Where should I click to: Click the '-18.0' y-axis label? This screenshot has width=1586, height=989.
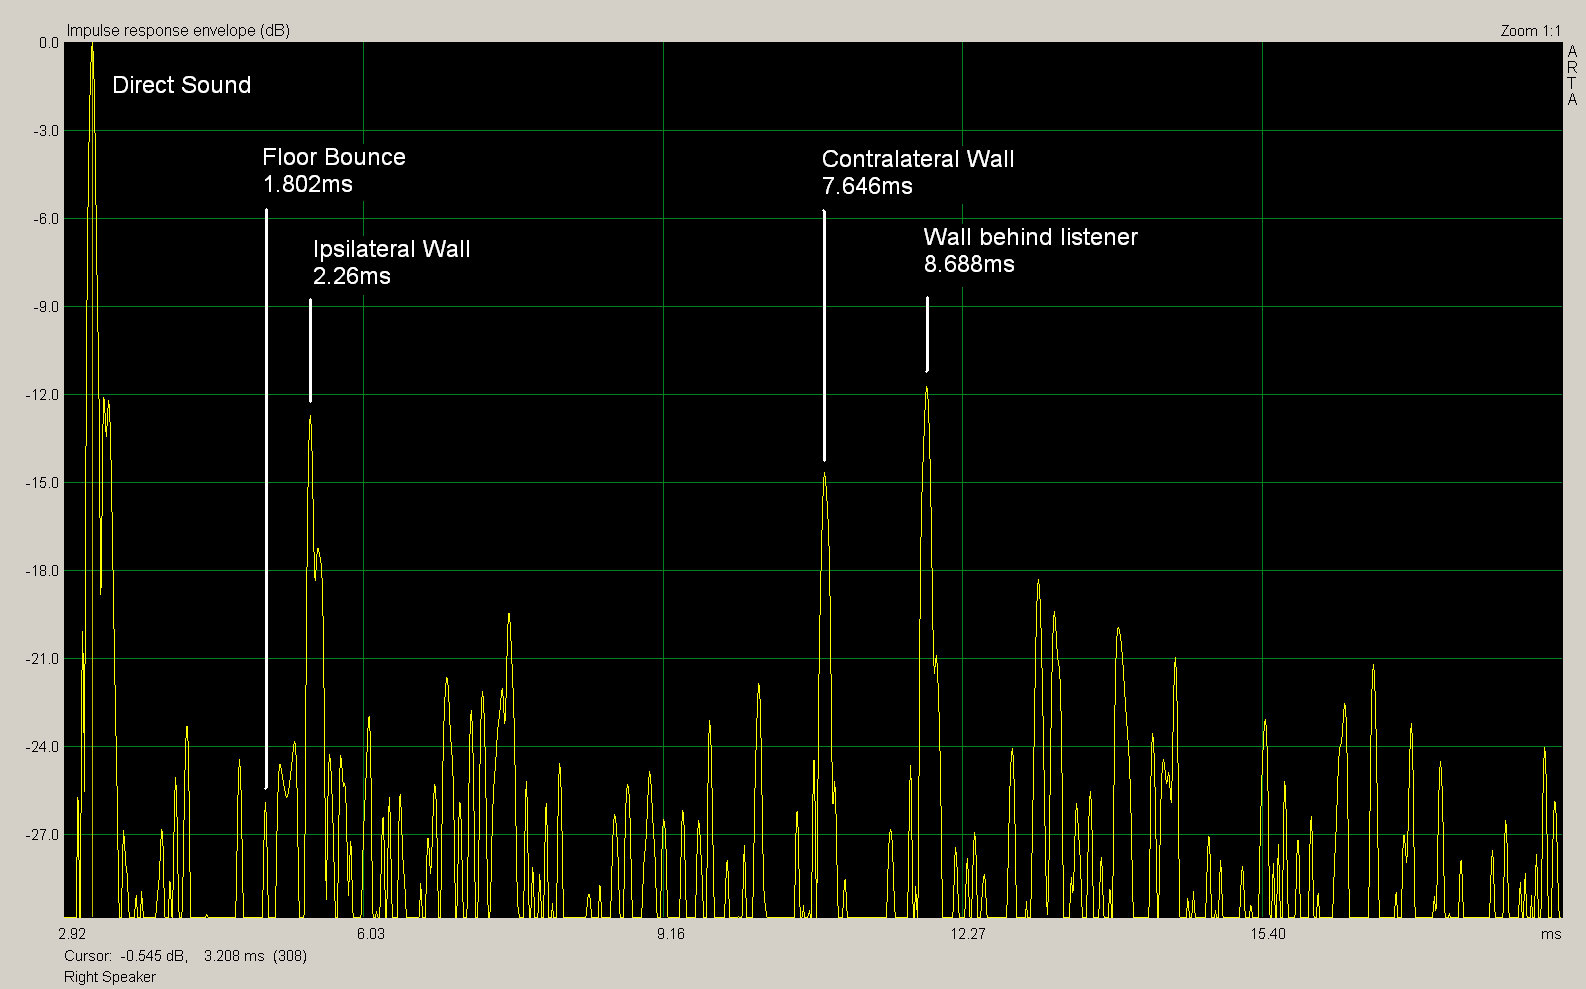point(44,571)
